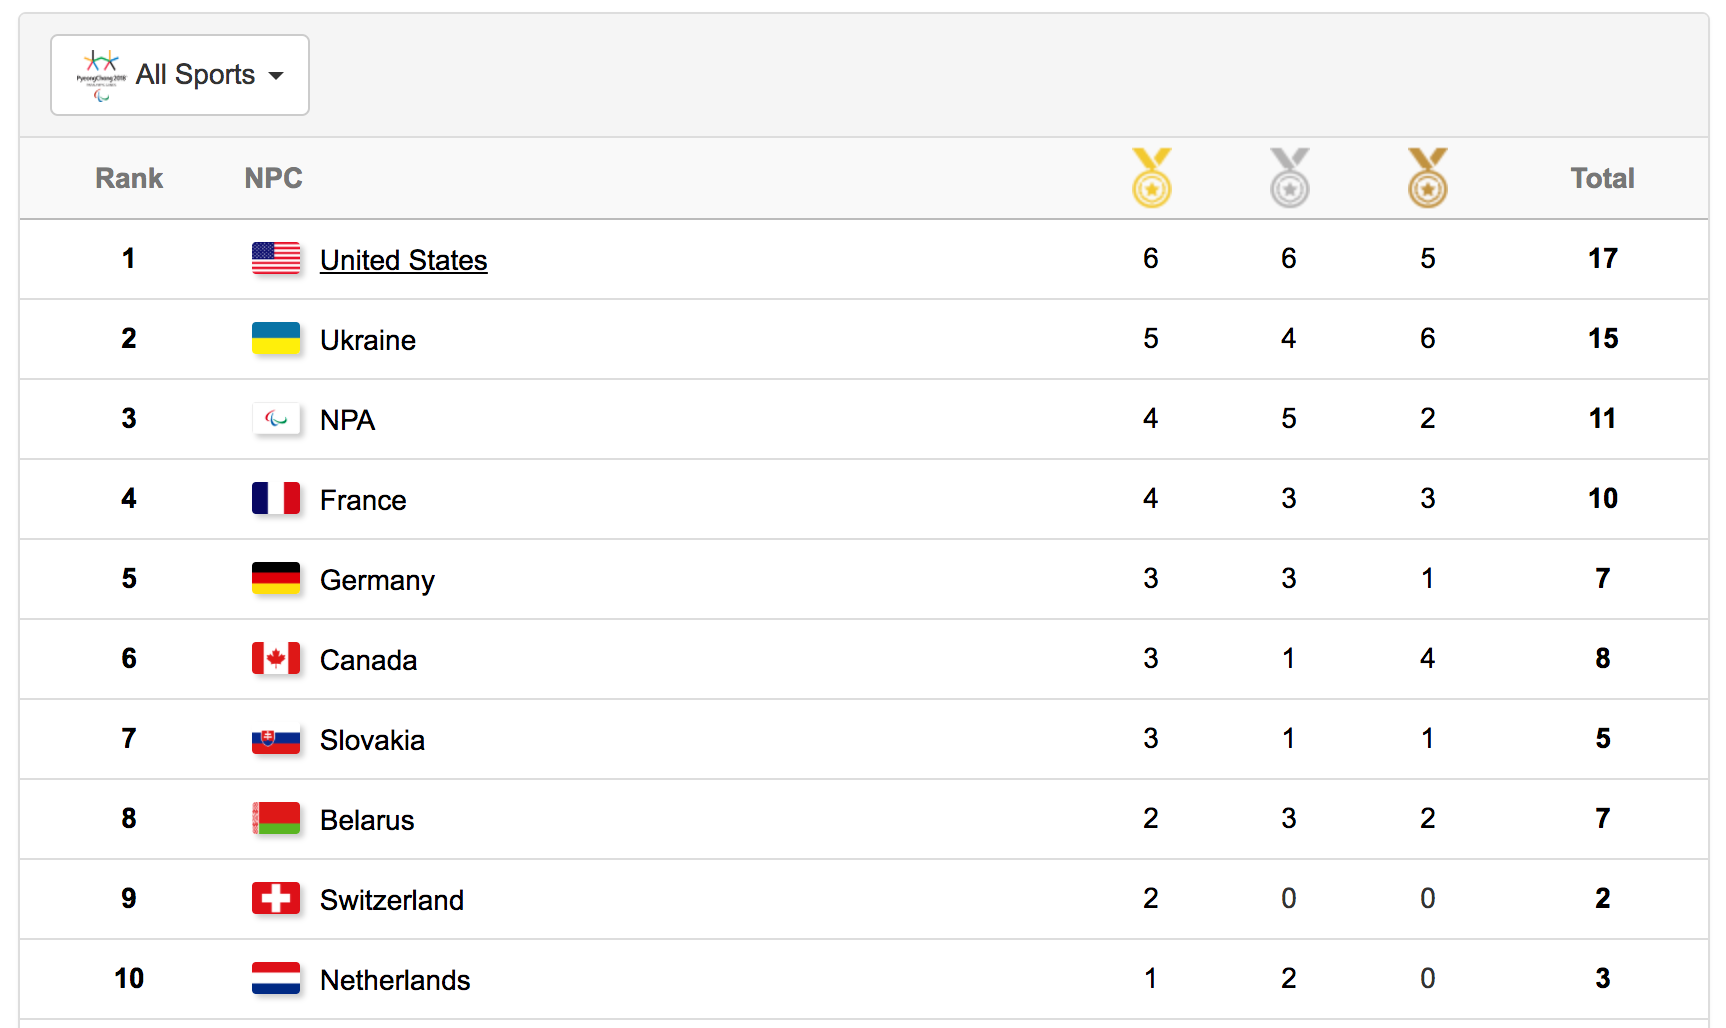Click the Belarus country name
Screen dimensions: 1726x1028
pos(367,820)
